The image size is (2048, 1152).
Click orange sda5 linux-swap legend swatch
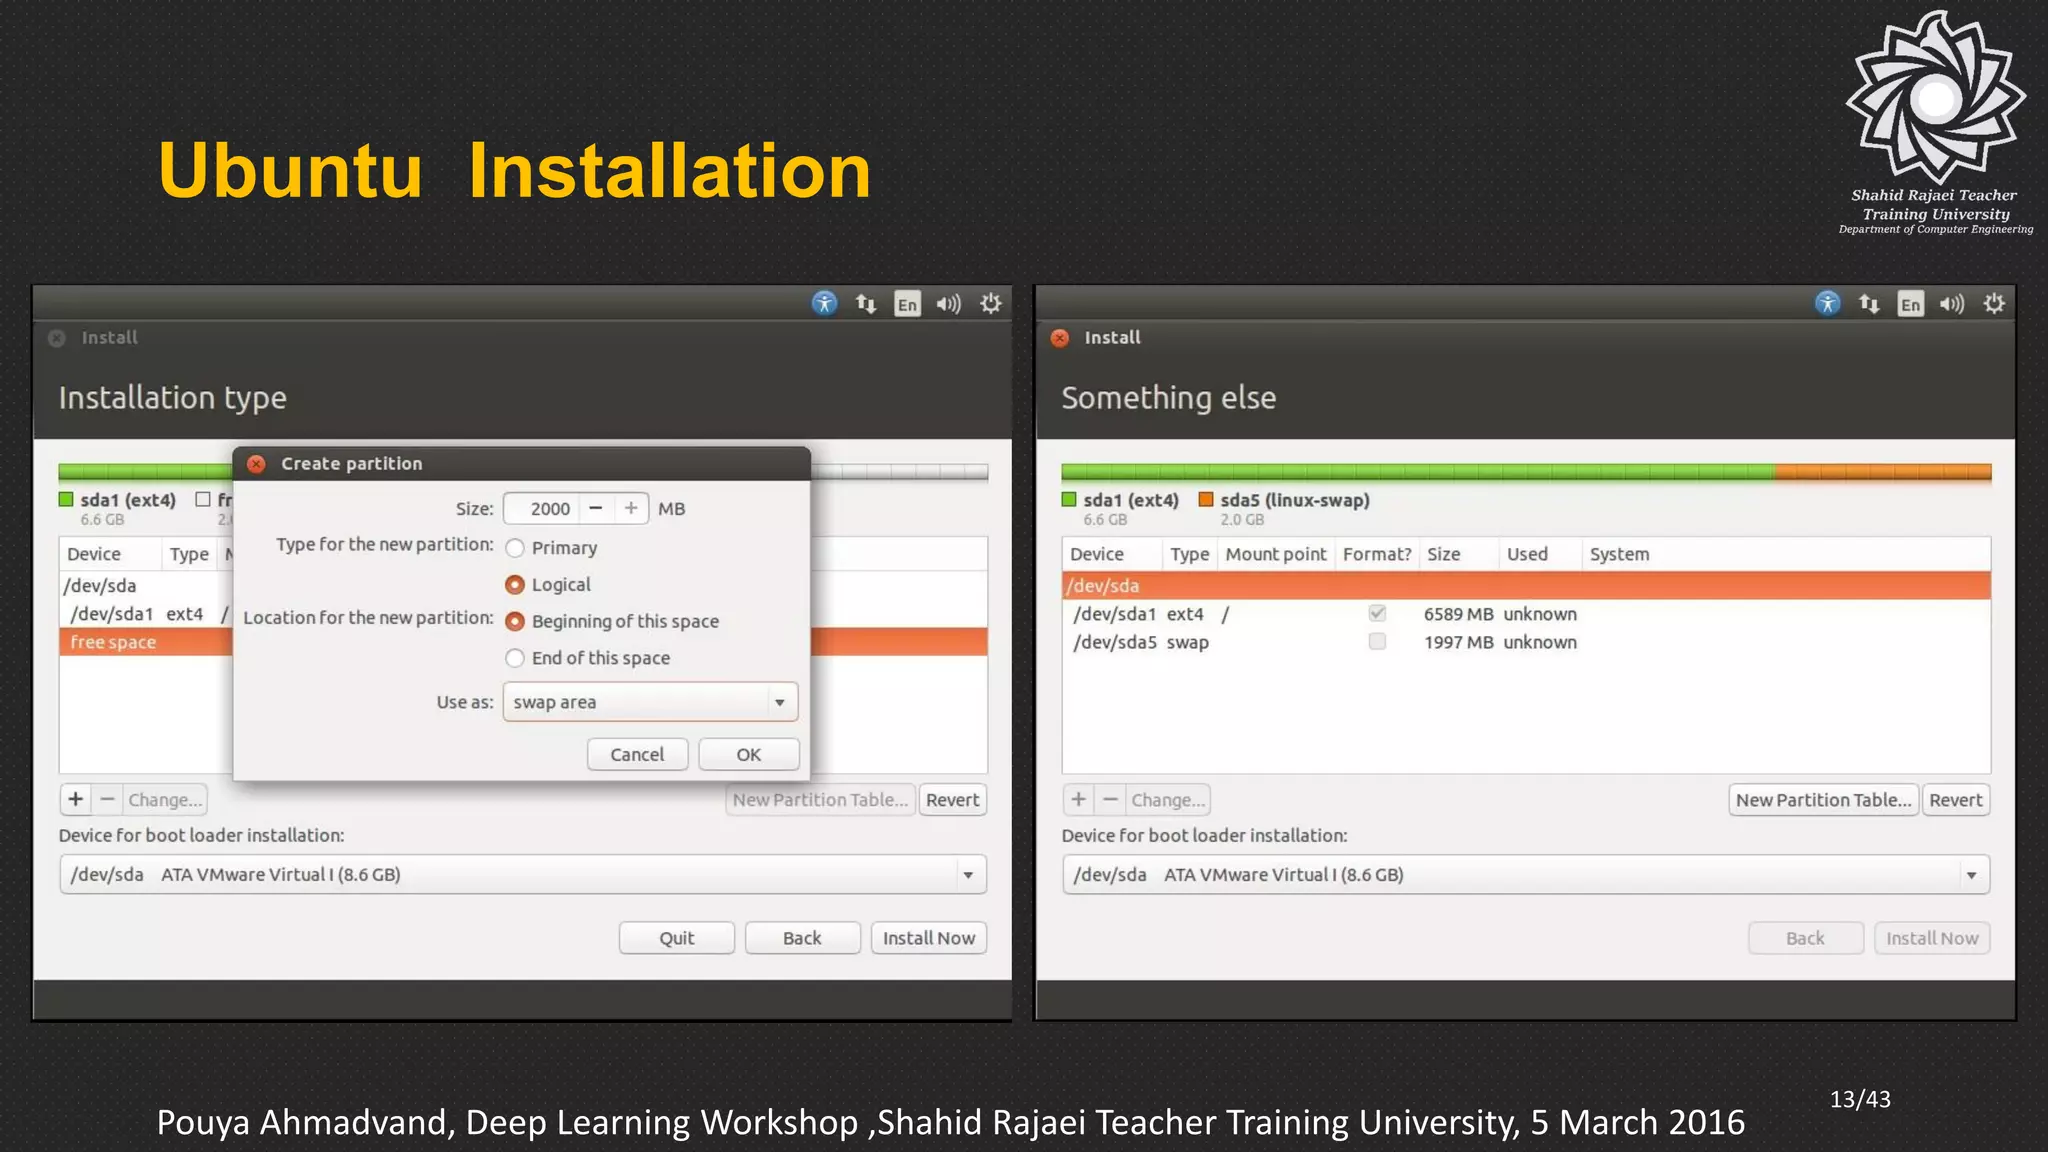pyautogui.click(x=1206, y=499)
